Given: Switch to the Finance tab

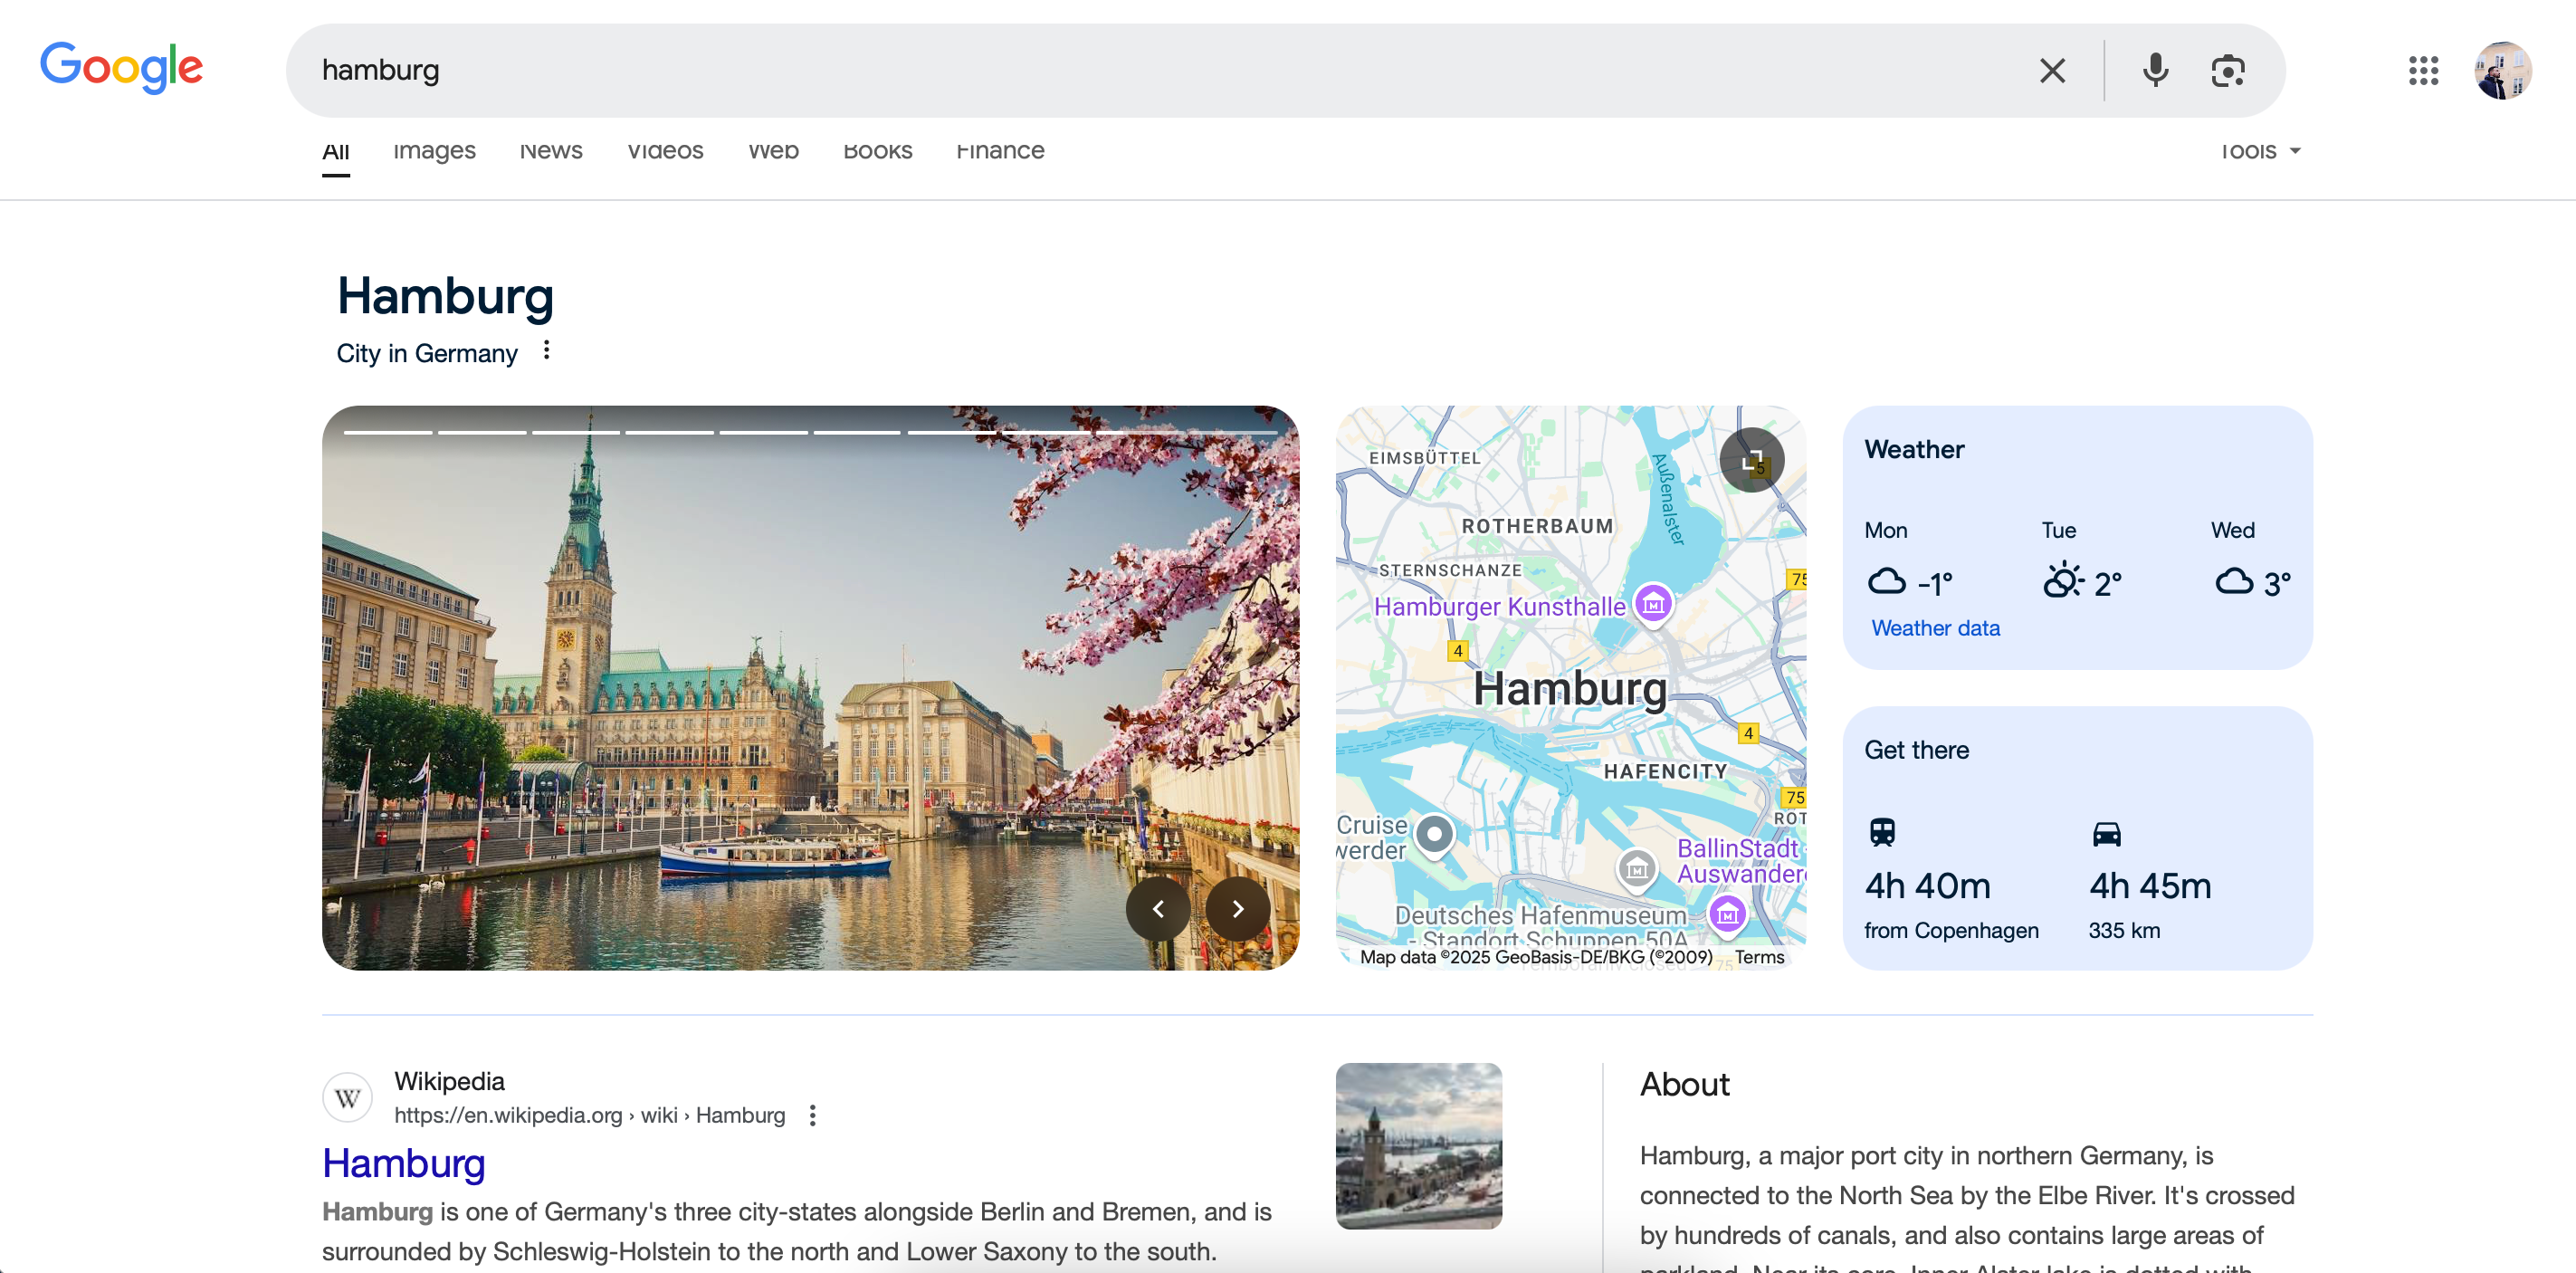Looking at the screenshot, I should 1000,151.
